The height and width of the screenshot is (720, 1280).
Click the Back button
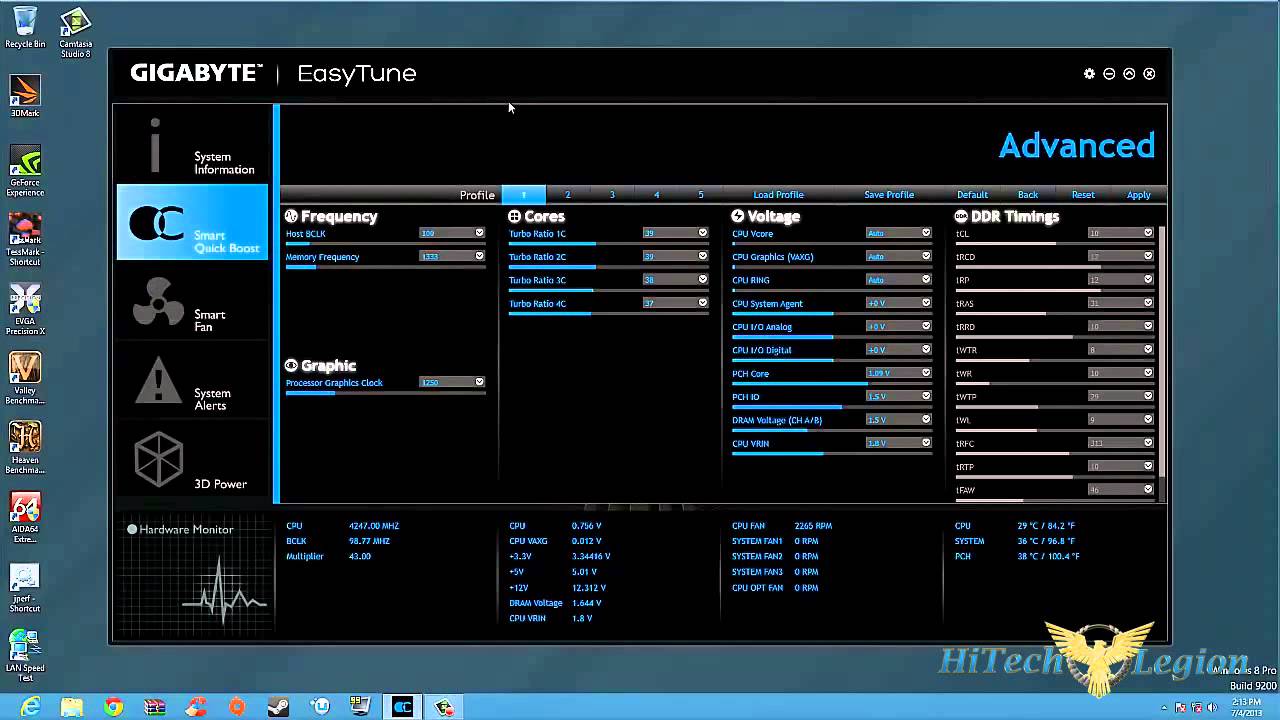(1028, 195)
